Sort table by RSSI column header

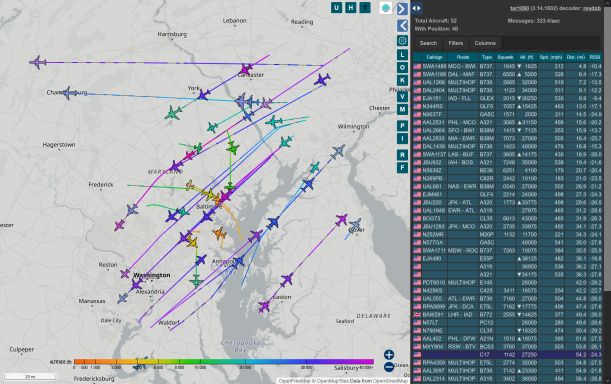[x=595, y=57]
